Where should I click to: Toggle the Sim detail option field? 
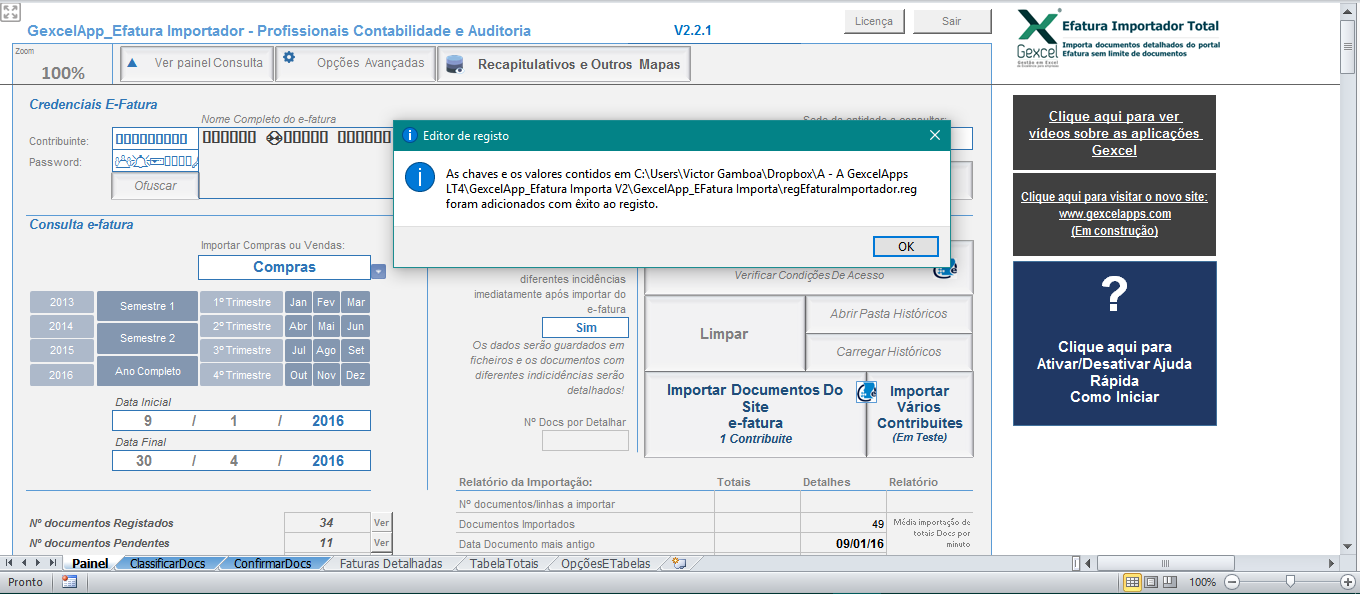(x=585, y=328)
